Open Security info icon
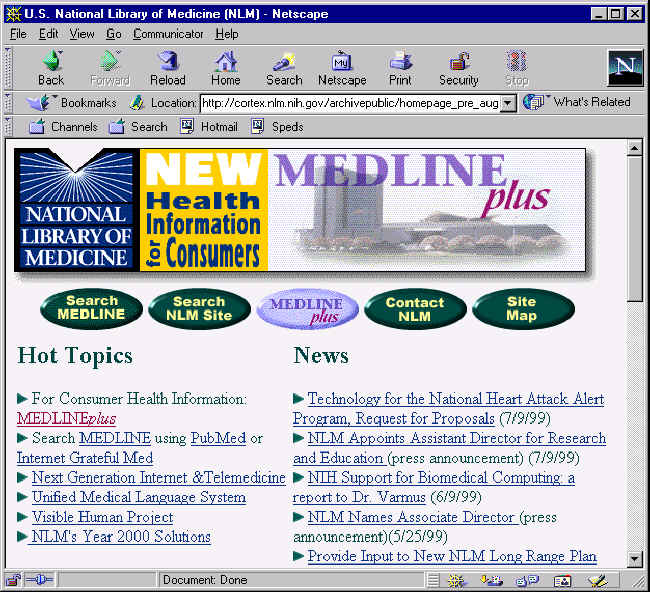 pos(458,68)
